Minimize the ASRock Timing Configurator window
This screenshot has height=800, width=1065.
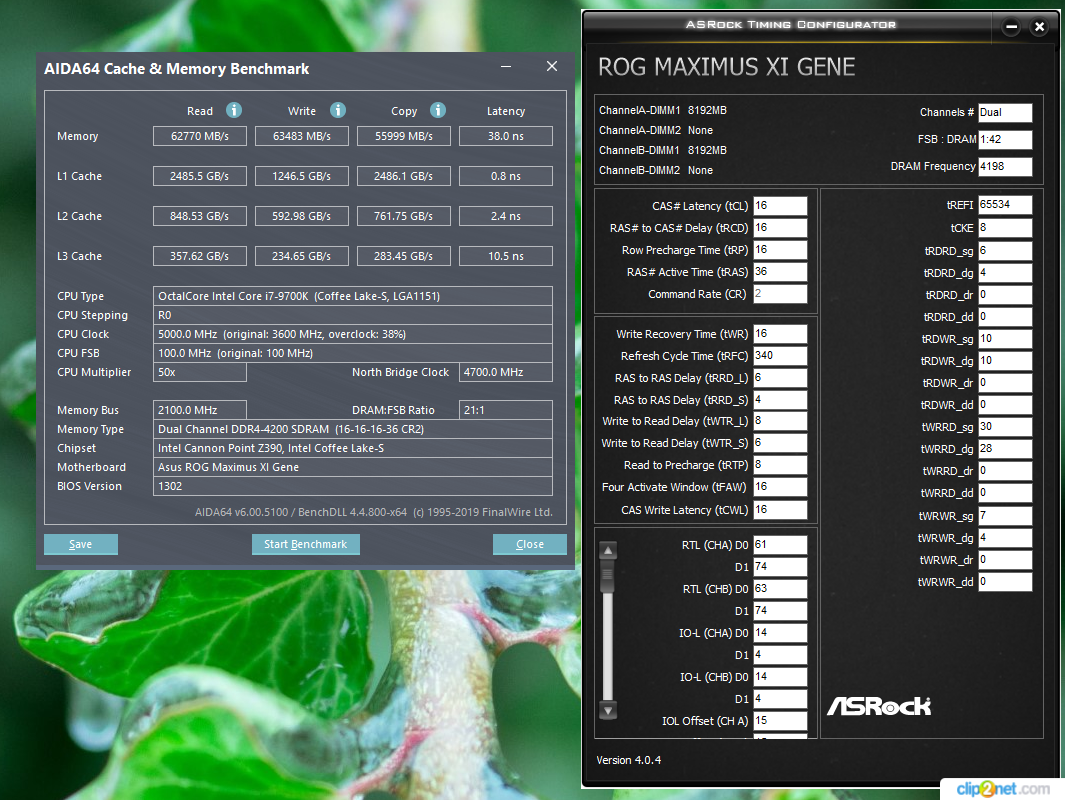[x=1011, y=27]
